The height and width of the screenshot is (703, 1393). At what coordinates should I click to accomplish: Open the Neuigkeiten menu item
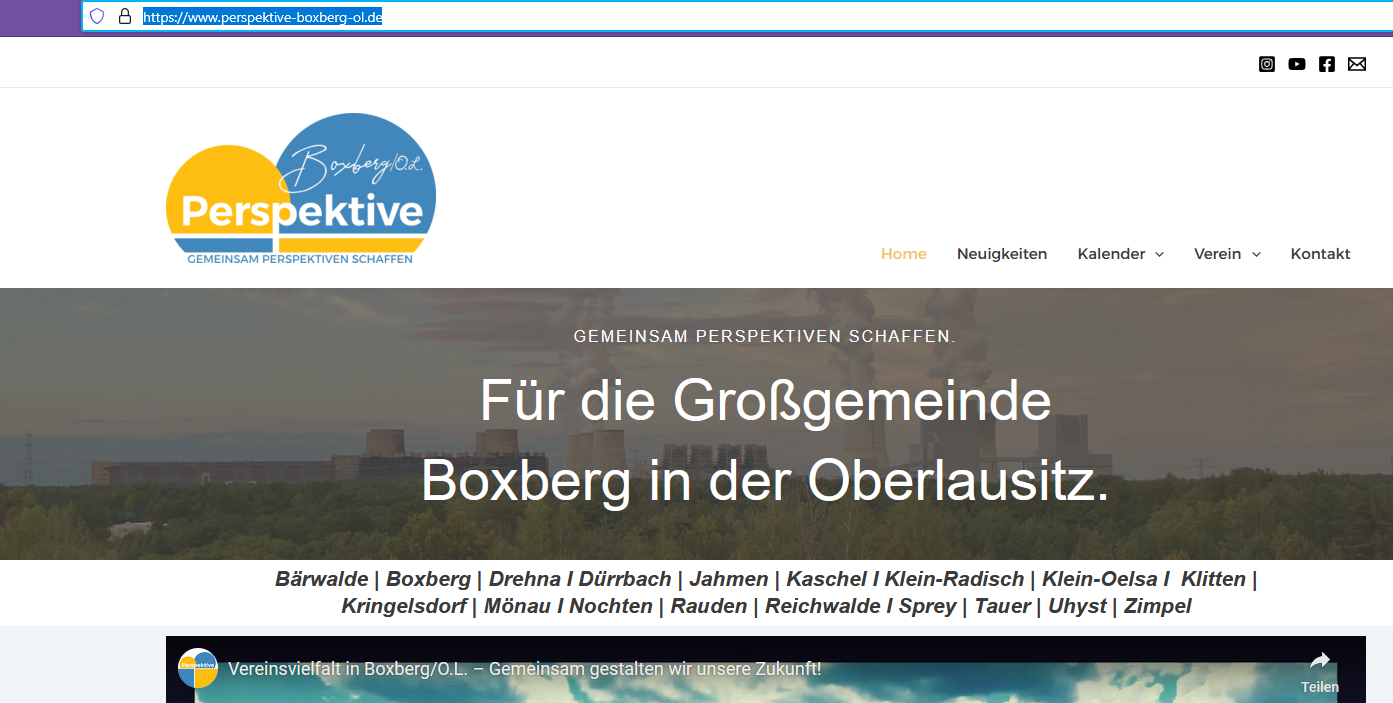(1001, 254)
